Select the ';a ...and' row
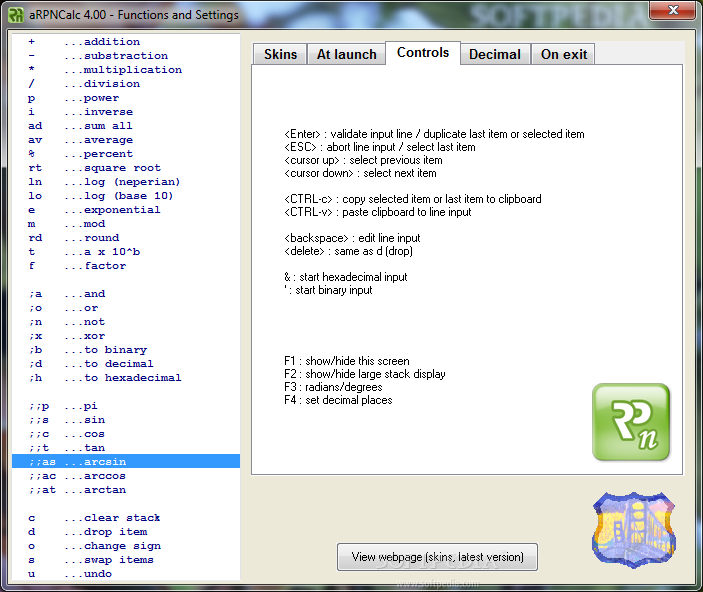 [x=126, y=294]
